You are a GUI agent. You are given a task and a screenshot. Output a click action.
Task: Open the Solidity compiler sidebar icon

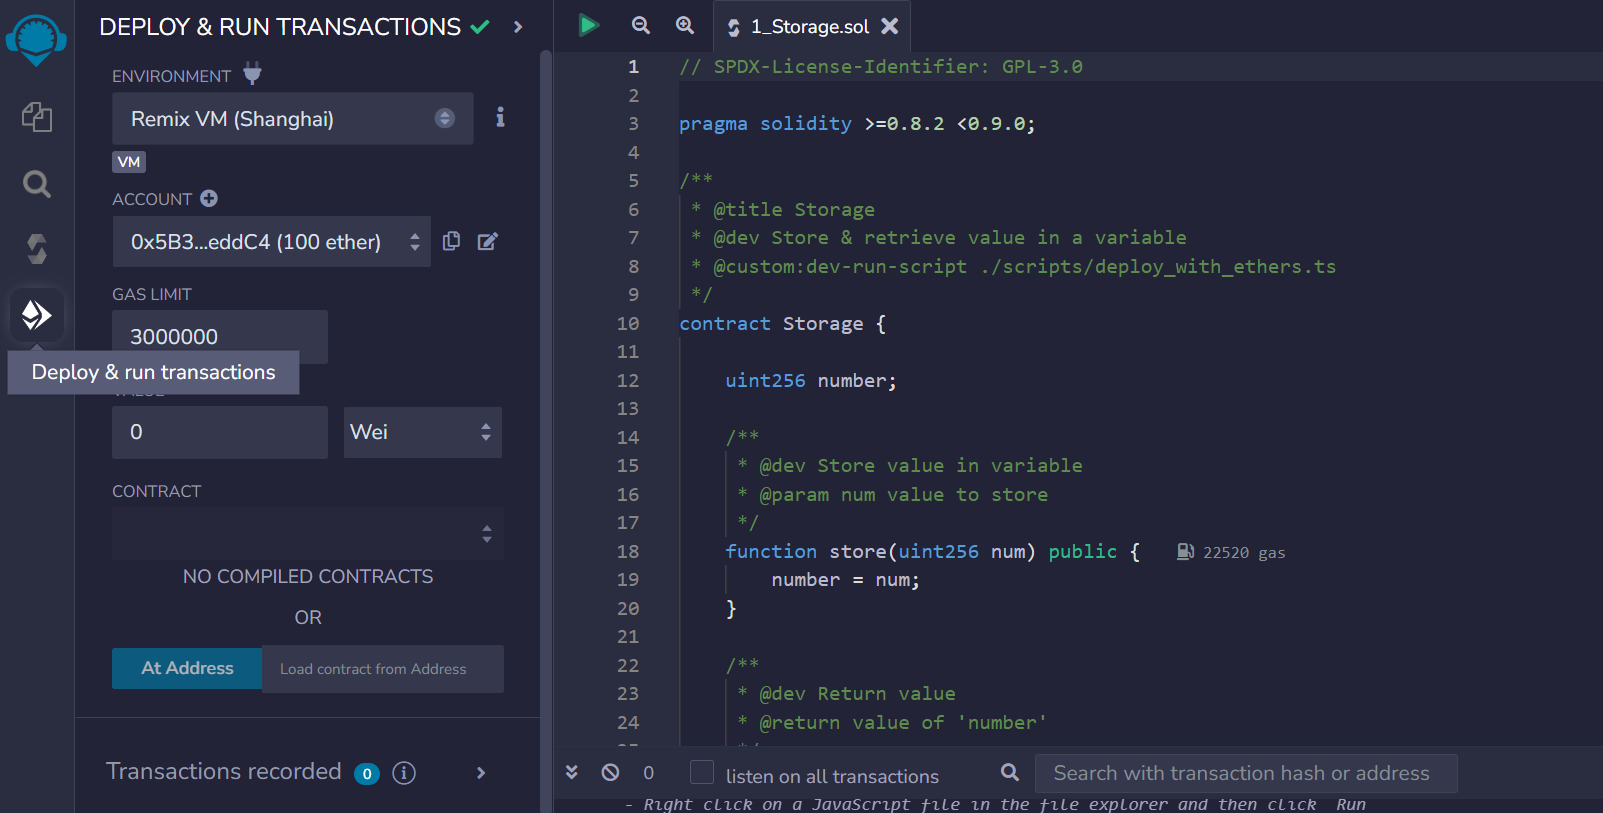tap(37, 249)
